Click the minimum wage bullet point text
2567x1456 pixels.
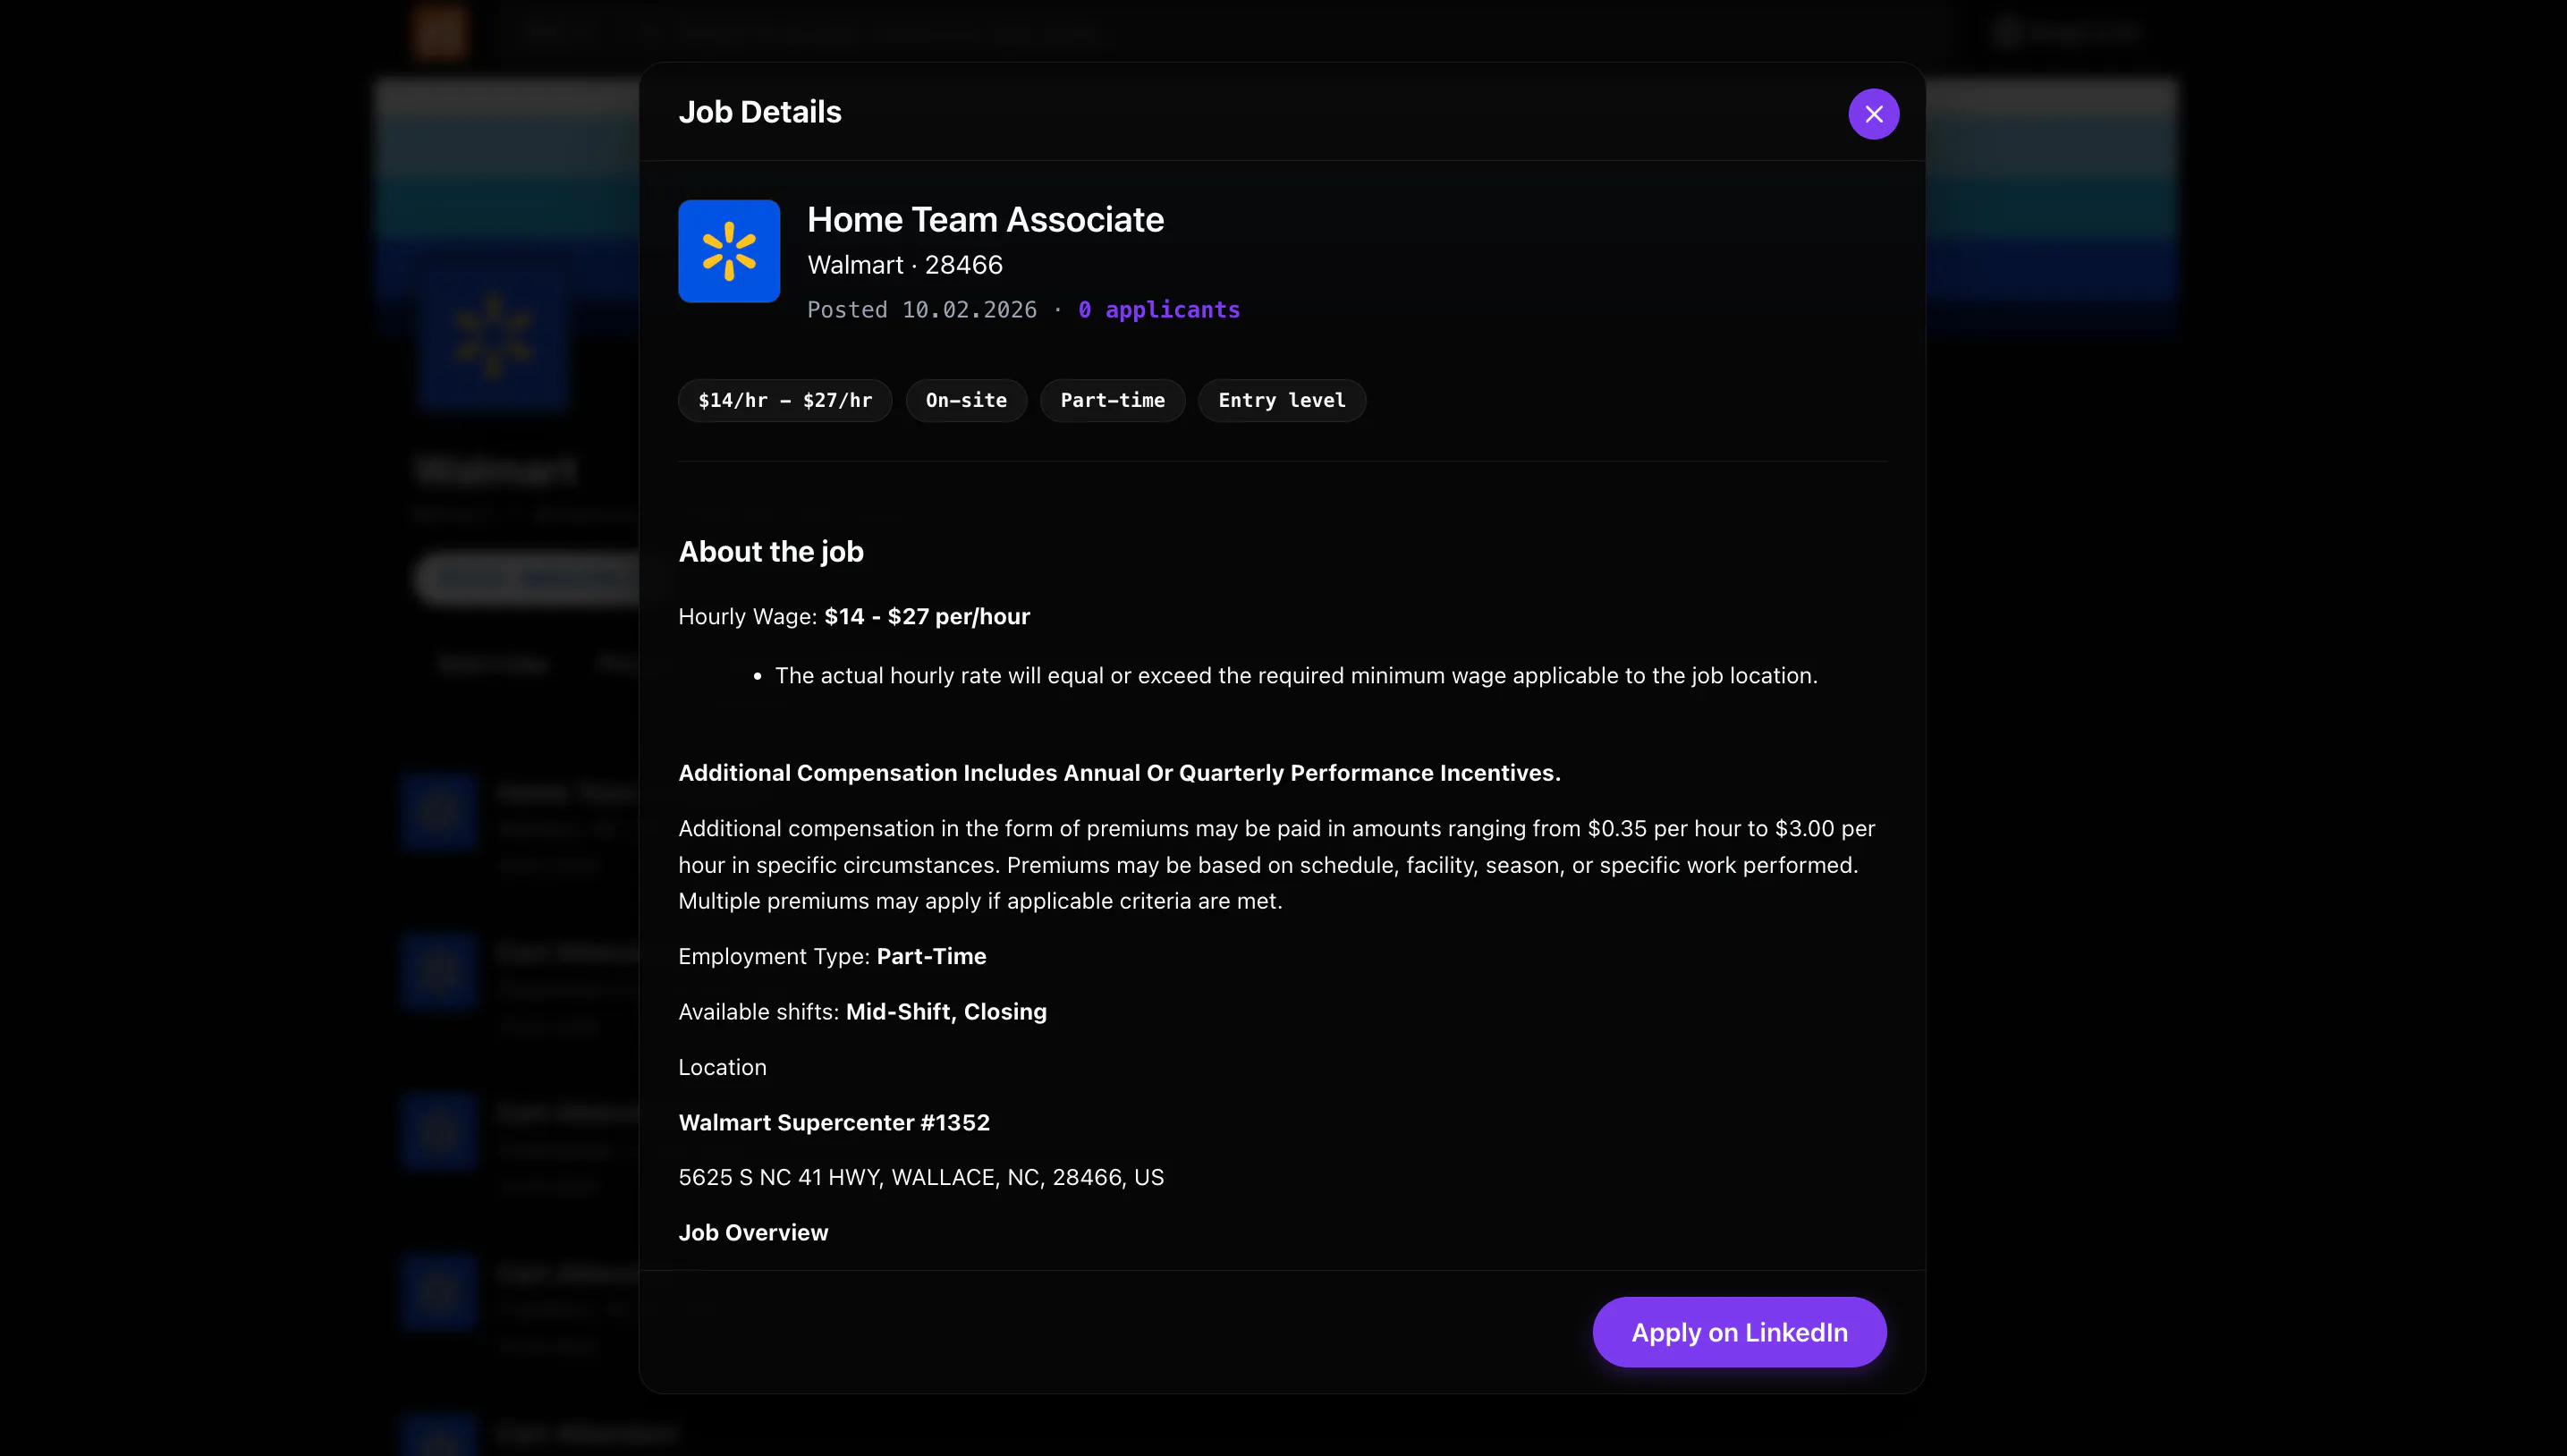coord(1296,676)
